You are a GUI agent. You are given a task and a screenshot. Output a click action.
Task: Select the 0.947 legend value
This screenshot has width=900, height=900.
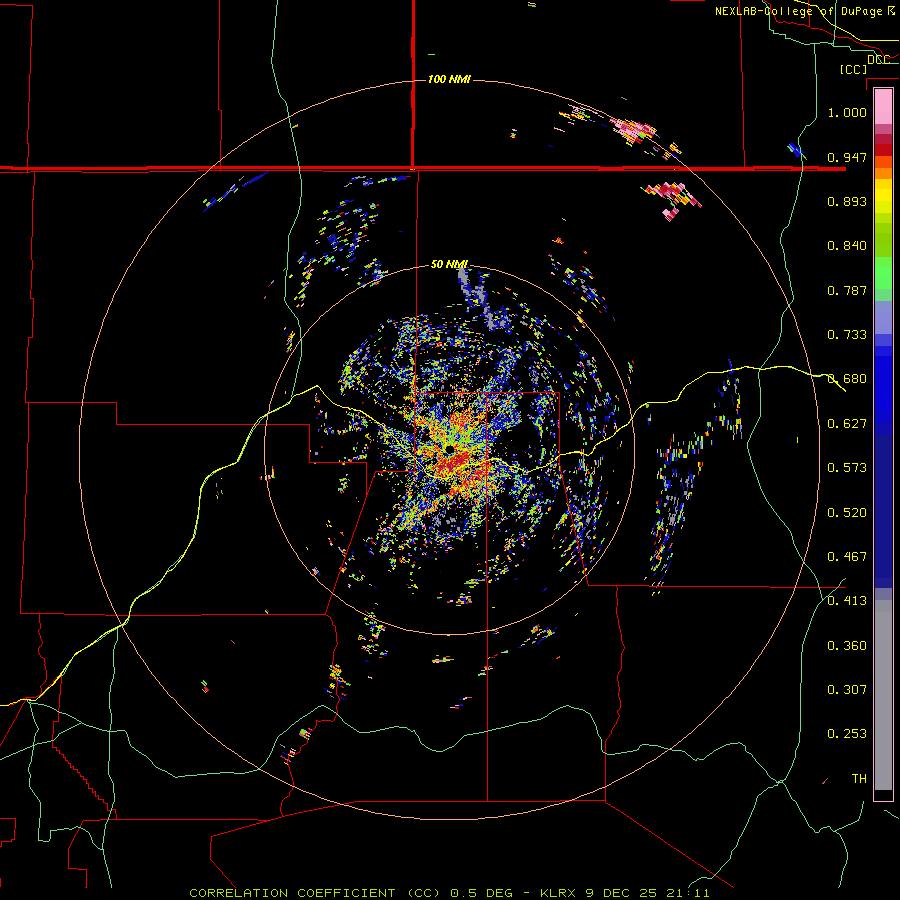pos(847,157)
